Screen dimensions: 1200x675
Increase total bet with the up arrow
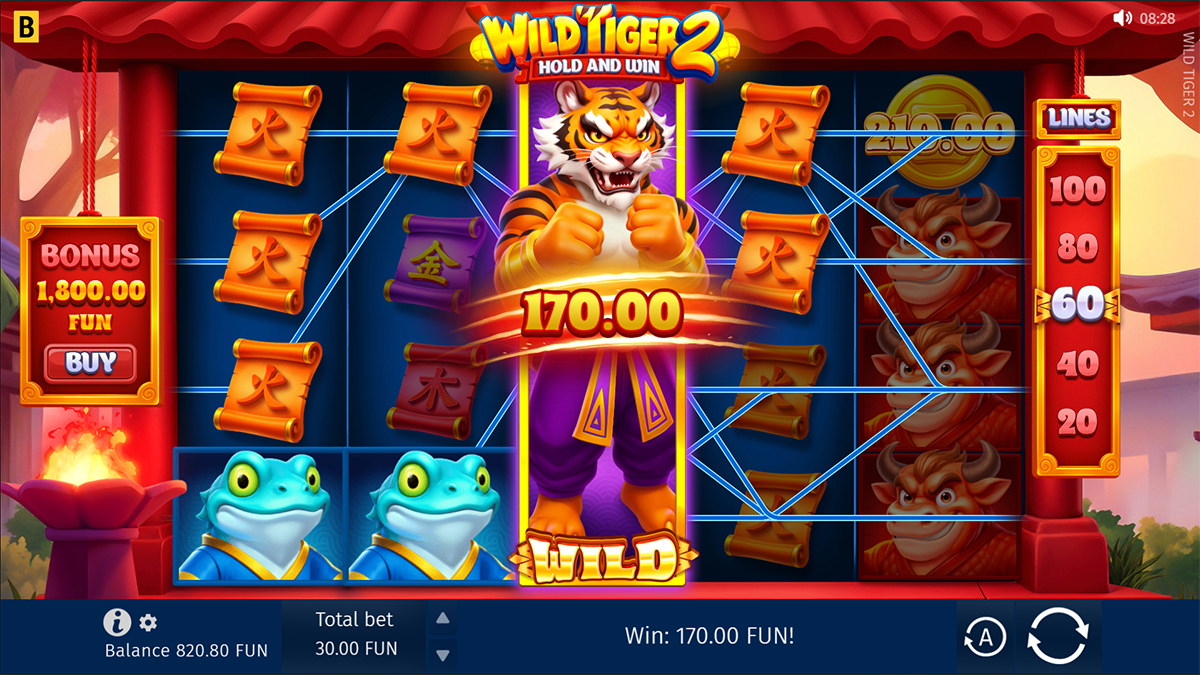coord(443,617)
